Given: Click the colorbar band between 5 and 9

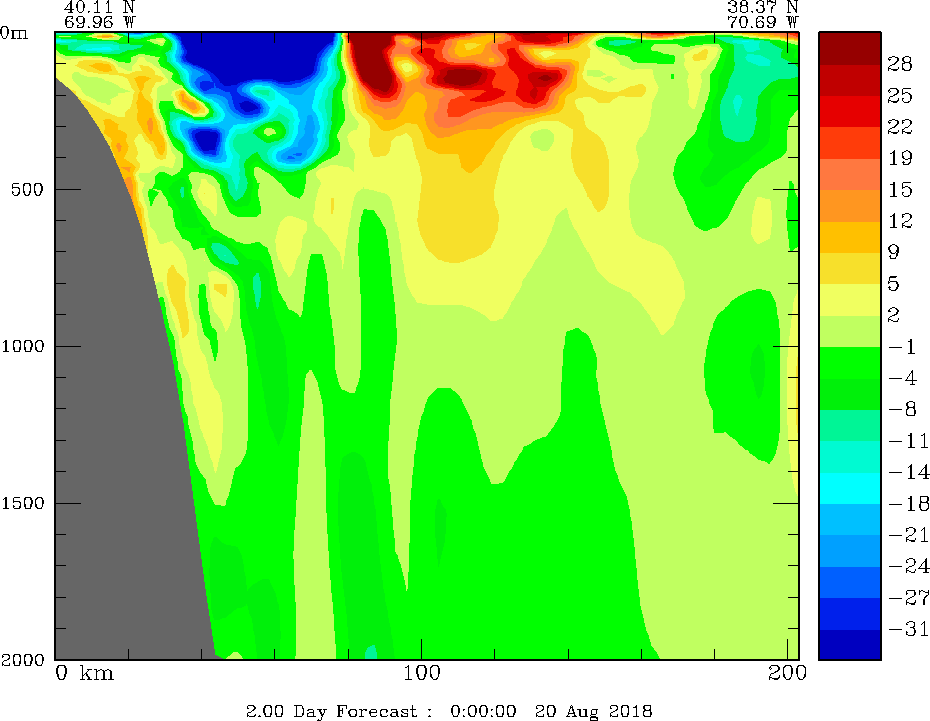Looking at the screenshot, I should pyautogui.click(x=850, y=267).
